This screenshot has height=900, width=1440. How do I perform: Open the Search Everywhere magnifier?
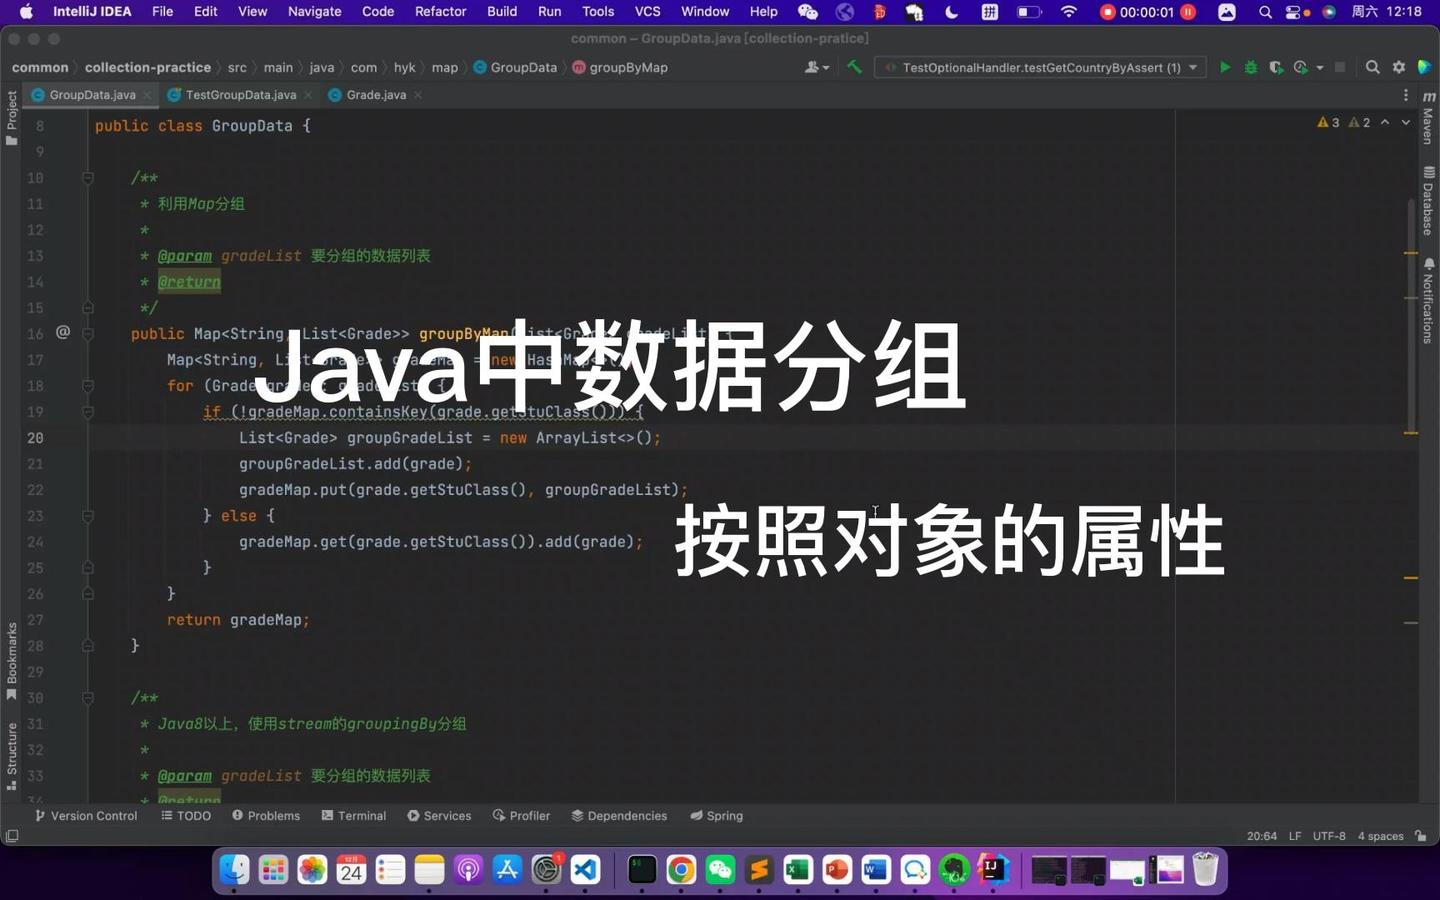tap(1372, 67)
